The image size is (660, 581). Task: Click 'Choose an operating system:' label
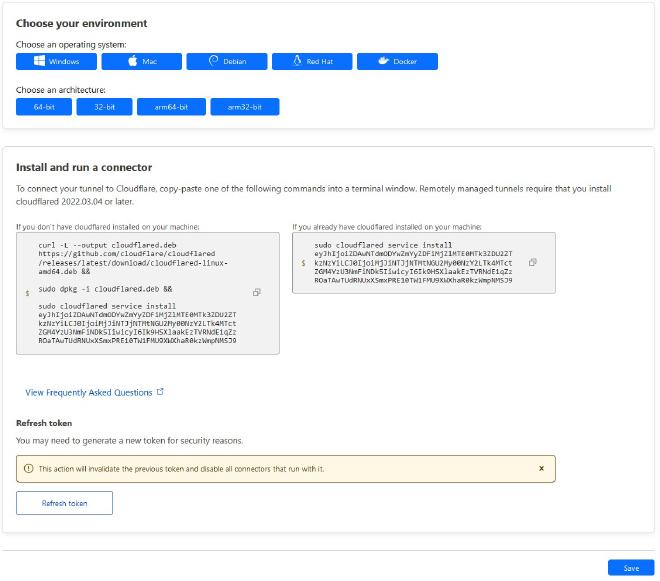click(71, 45)
